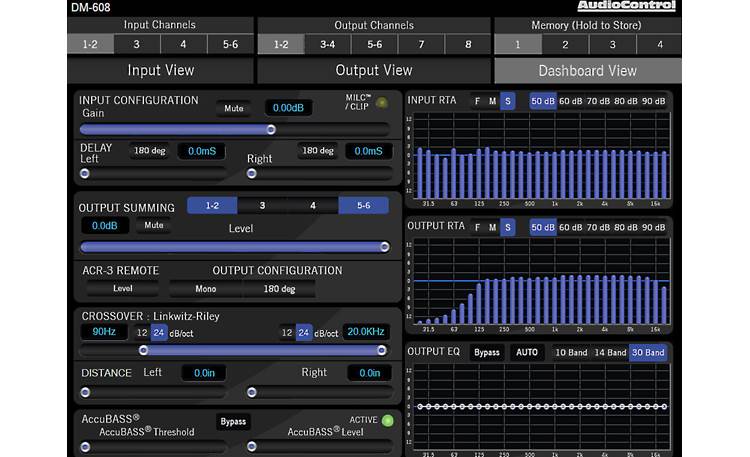Screen dimensions: 750x457
Task: Click the 20.0KHz low-pass frequency field
Action: click(x=366, y=332)
